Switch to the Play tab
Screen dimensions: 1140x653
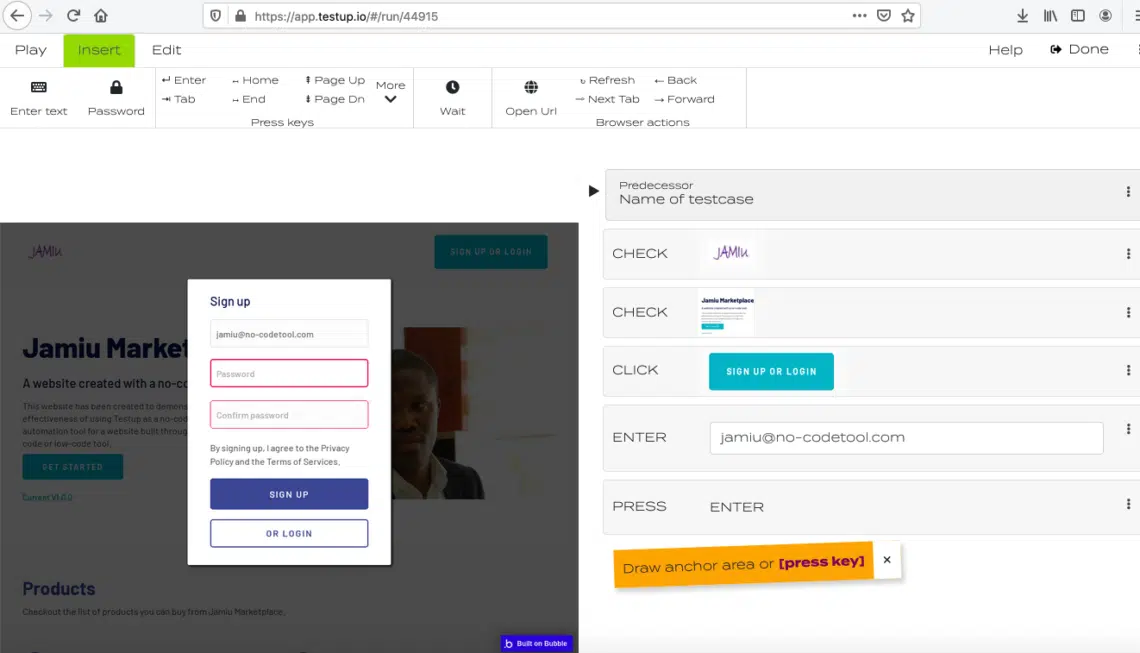tap(31, 50)
